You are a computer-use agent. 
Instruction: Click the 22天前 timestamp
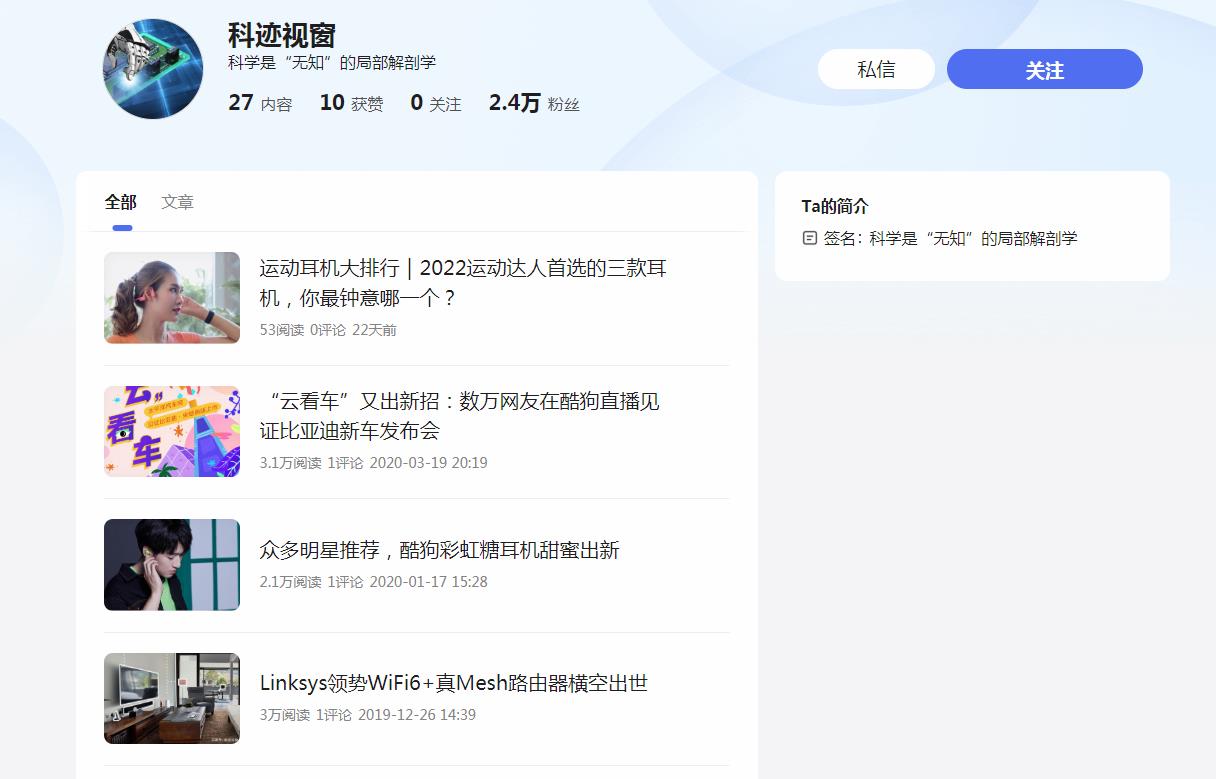point(374,330)
